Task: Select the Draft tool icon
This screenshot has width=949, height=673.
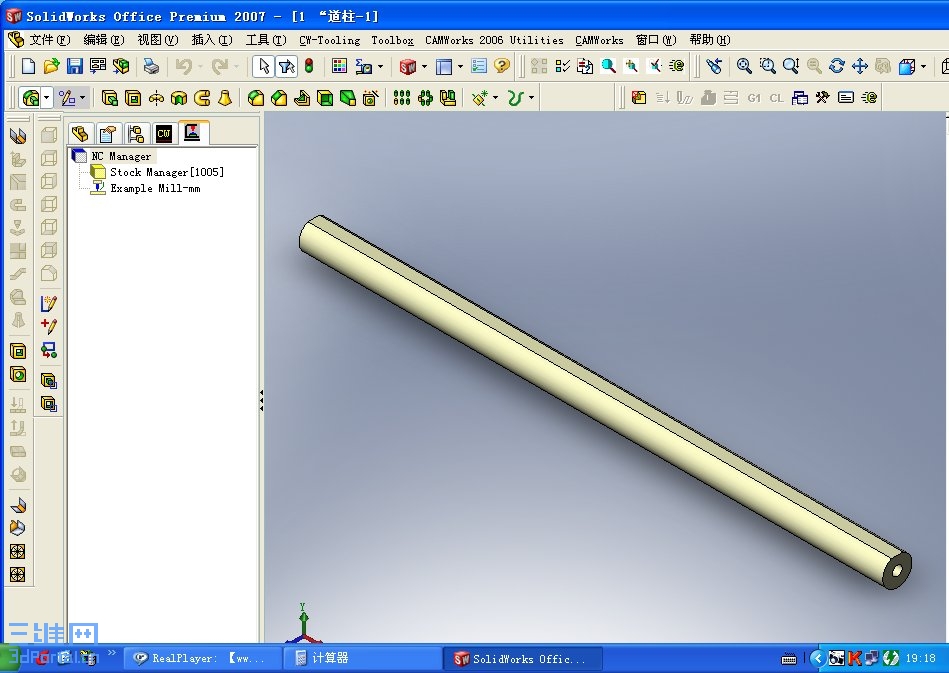Action: (348, 97)
